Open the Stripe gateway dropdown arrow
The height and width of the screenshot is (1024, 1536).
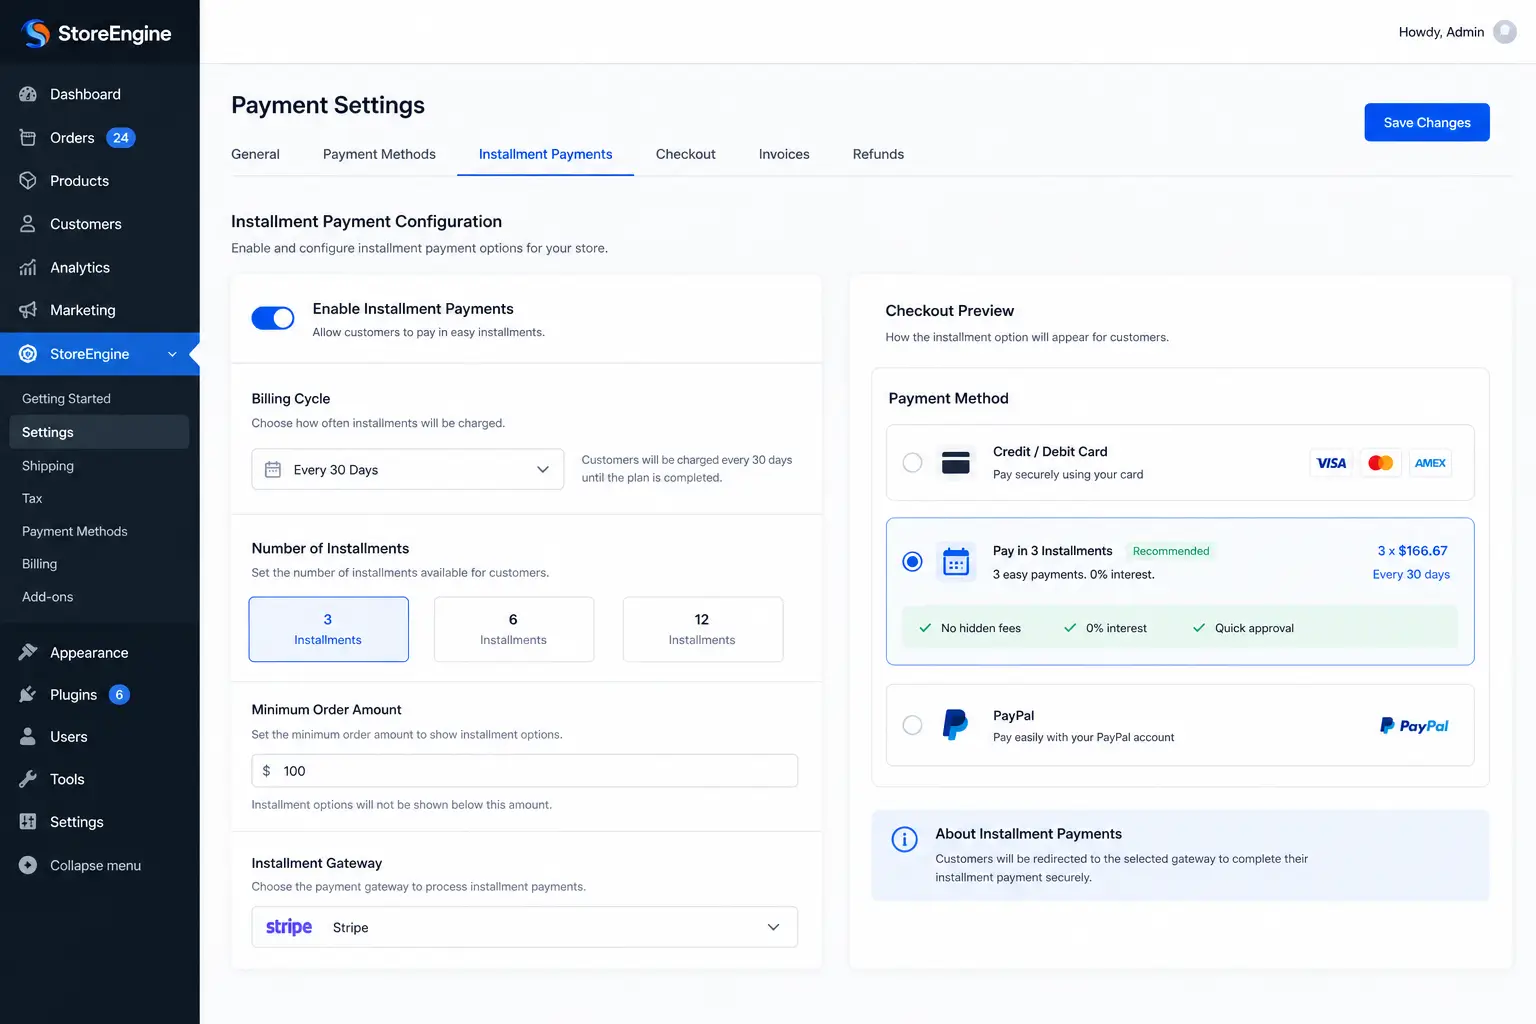point(773,927)
